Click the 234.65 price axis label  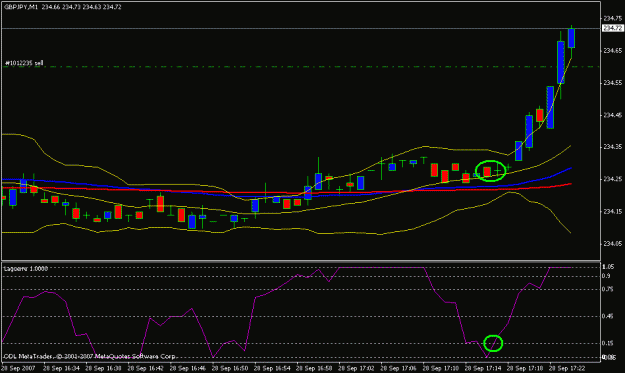click(x=613, y=51)
